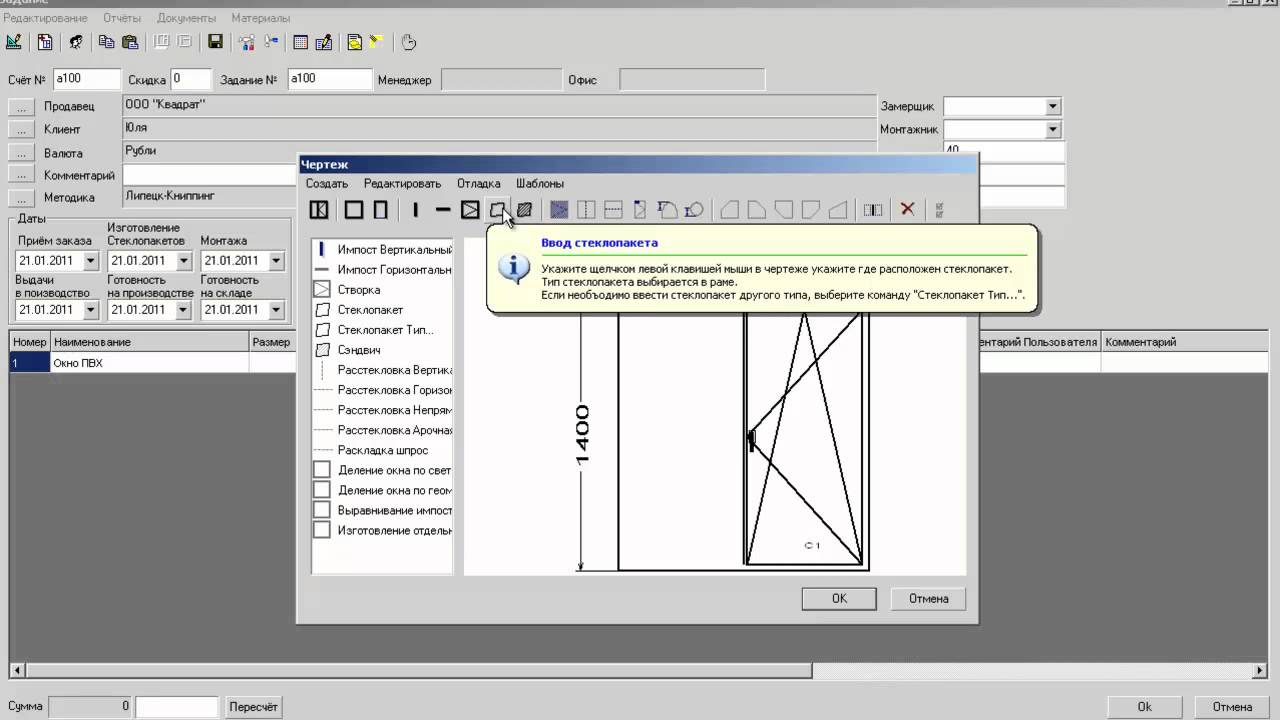Open the Приём заказа date dropdown

[x=91, y=261]
